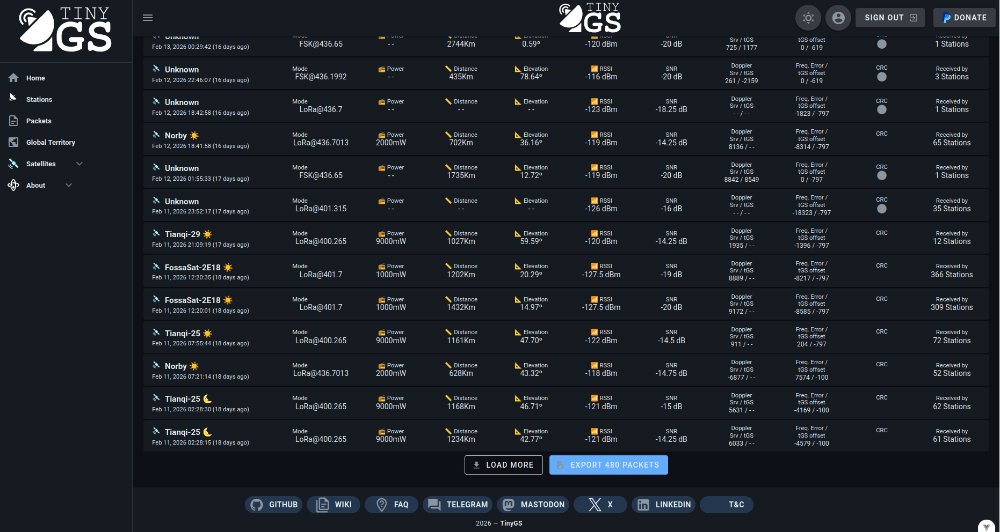Open FossaSat-2E18 packet at 12:20:35
This screenshot has height=532, width=1000.
566,271
